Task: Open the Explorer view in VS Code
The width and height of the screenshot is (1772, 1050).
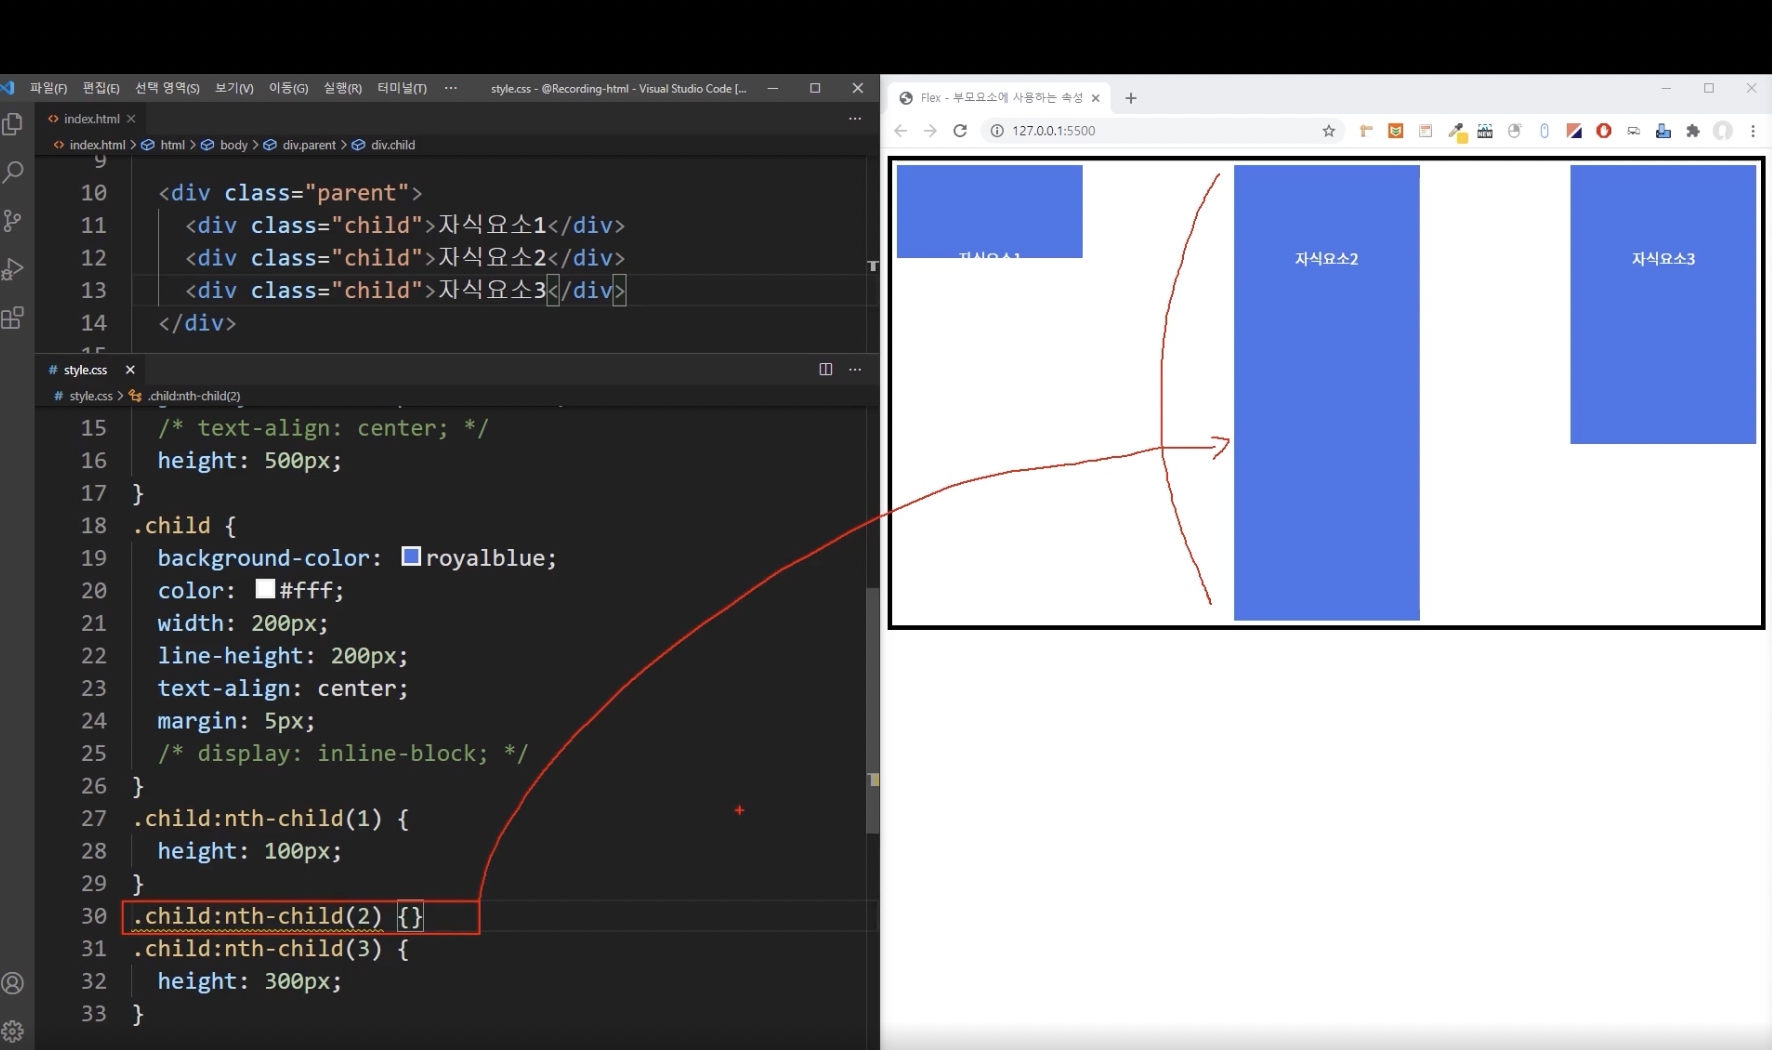Action: (x=13, y=124)
